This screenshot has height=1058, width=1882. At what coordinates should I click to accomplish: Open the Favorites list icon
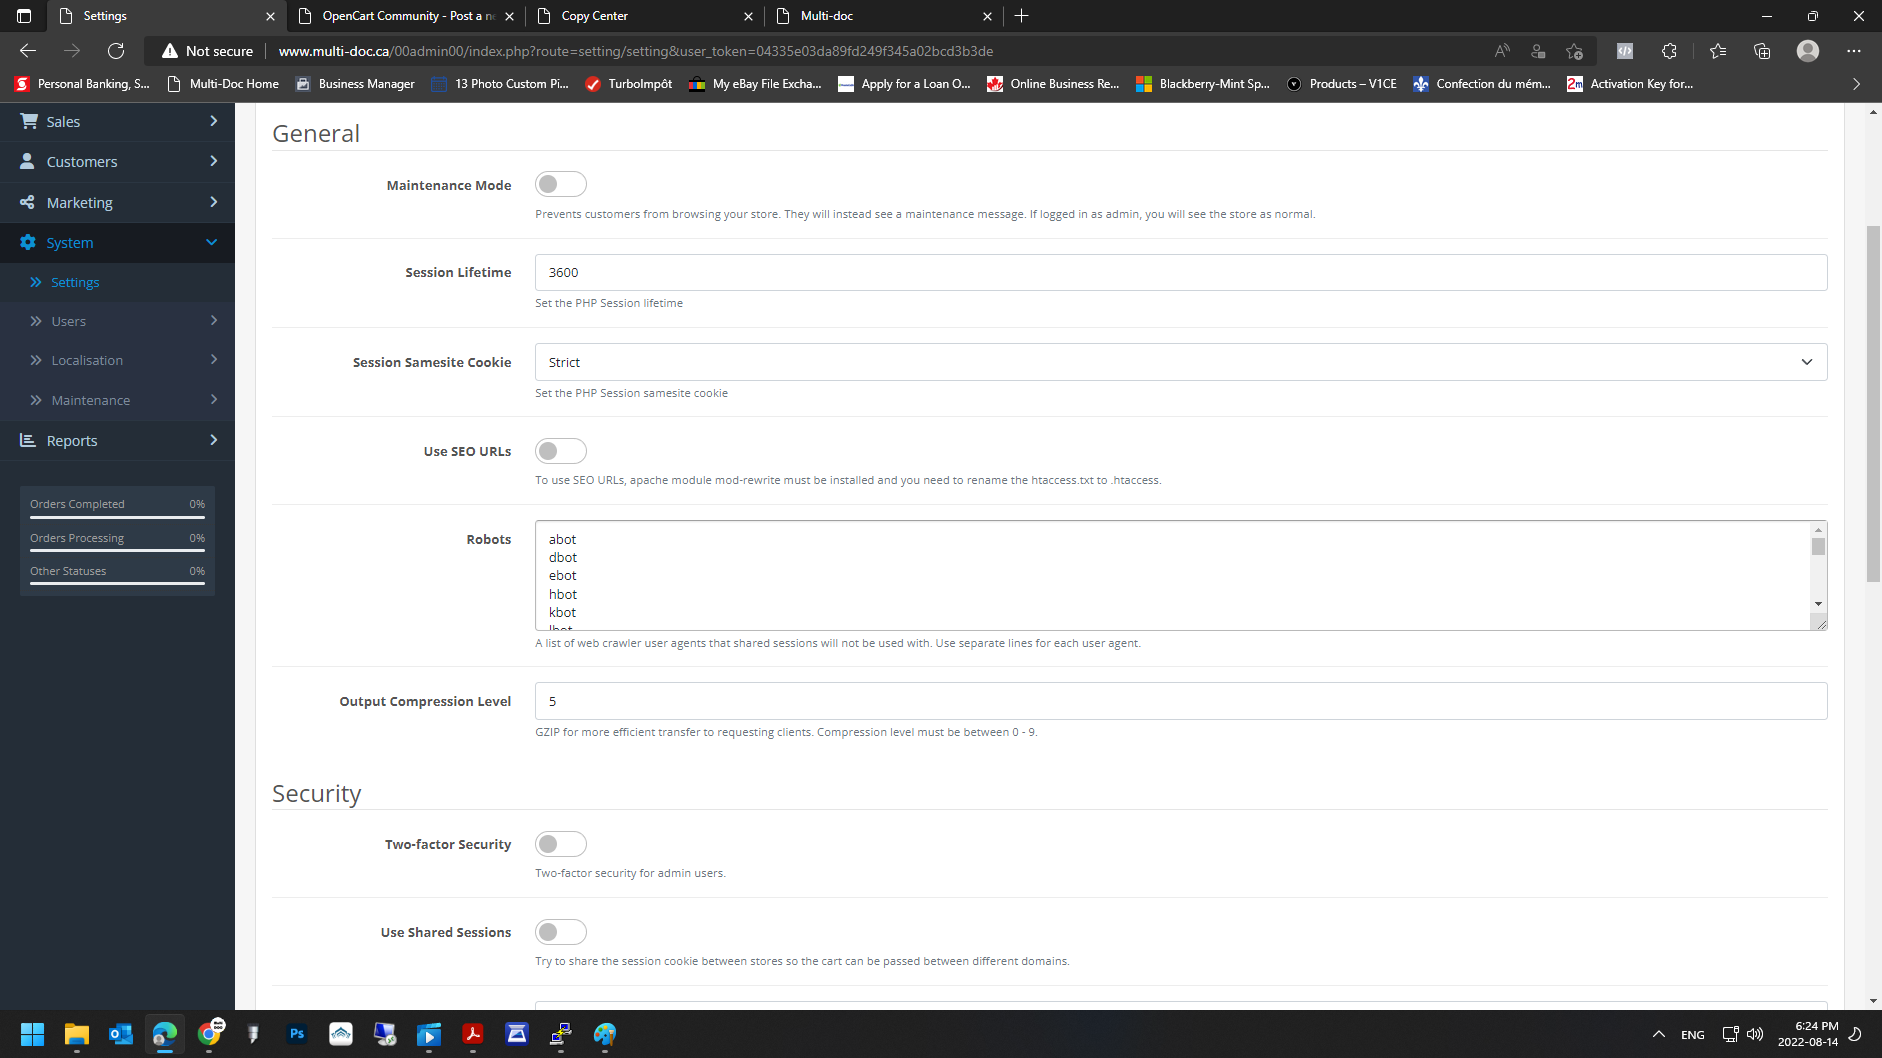point(1717,51)
